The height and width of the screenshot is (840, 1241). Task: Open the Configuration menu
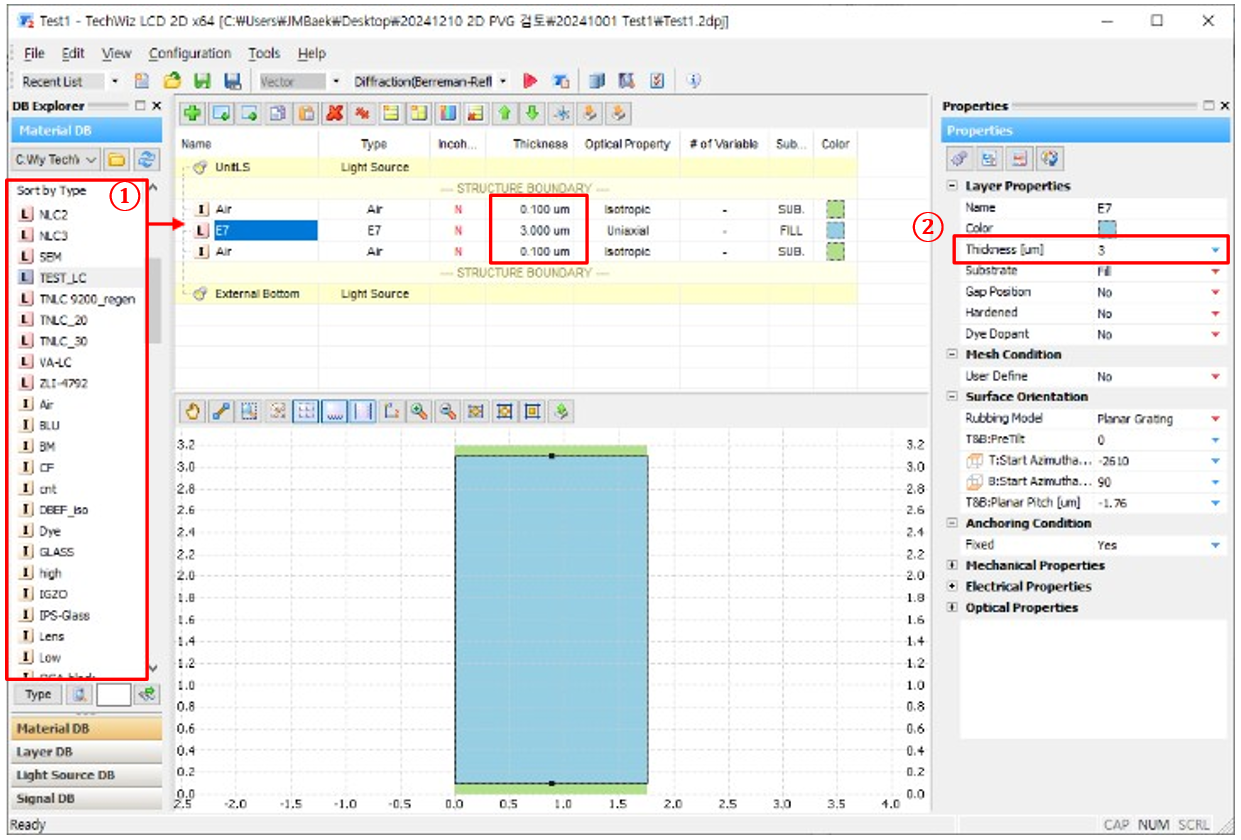tap(189, 53)
